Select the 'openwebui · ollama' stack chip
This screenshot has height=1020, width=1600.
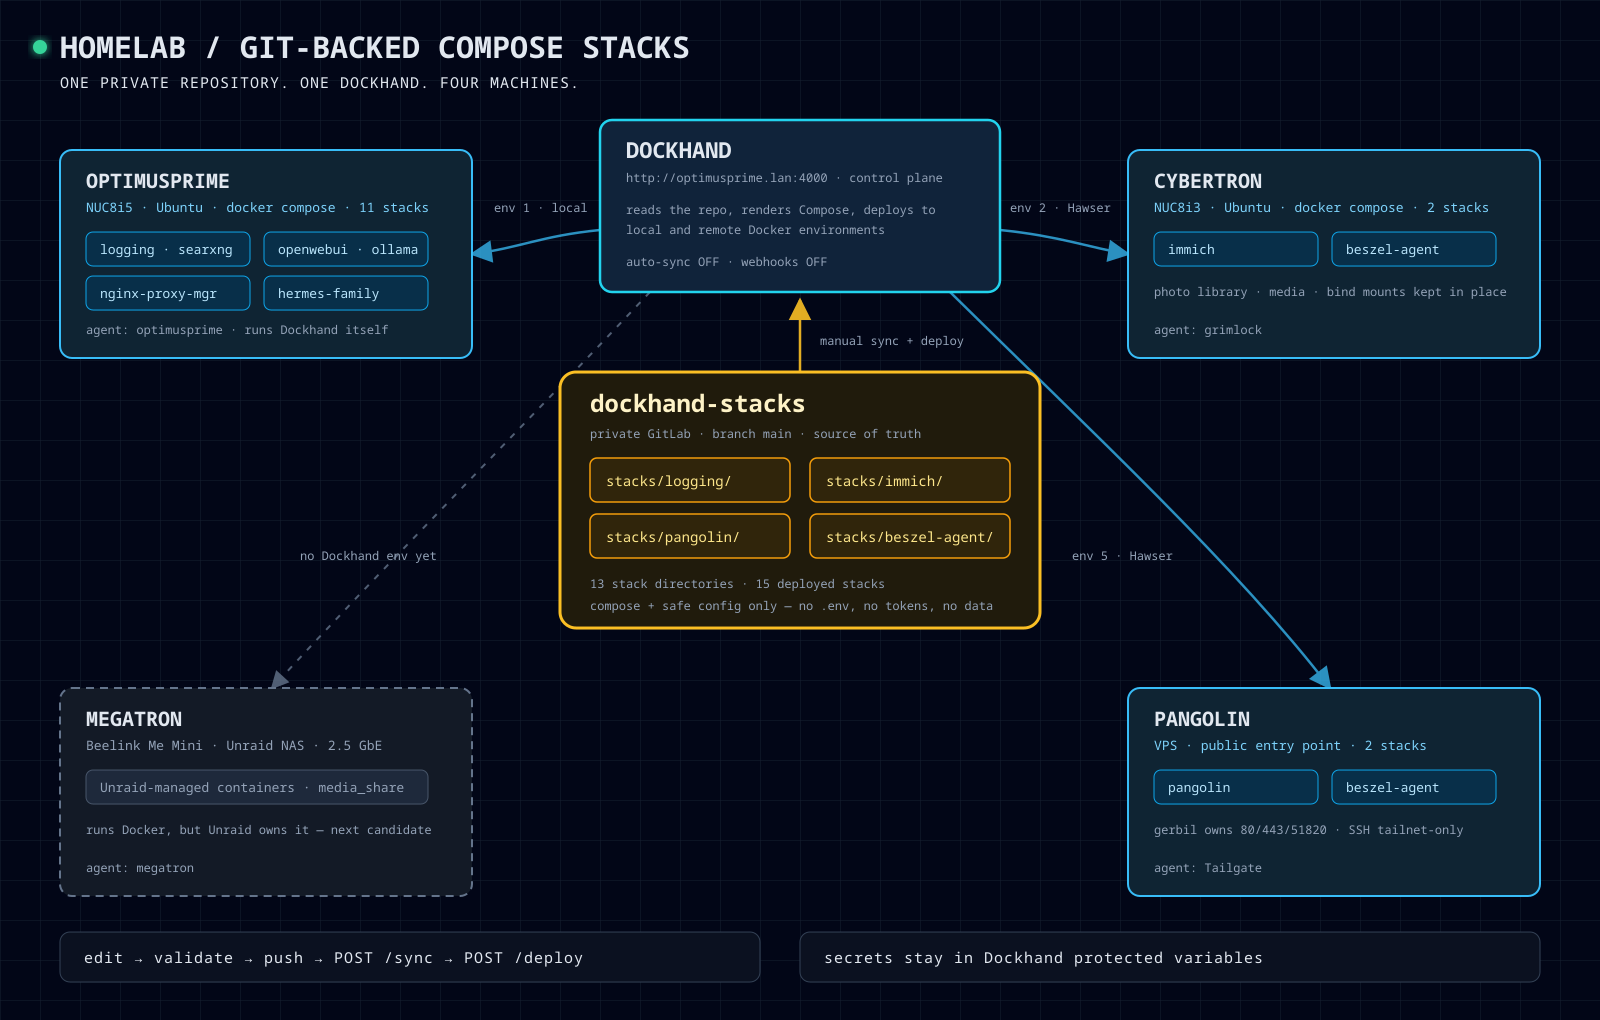click(x=346, y=249)
